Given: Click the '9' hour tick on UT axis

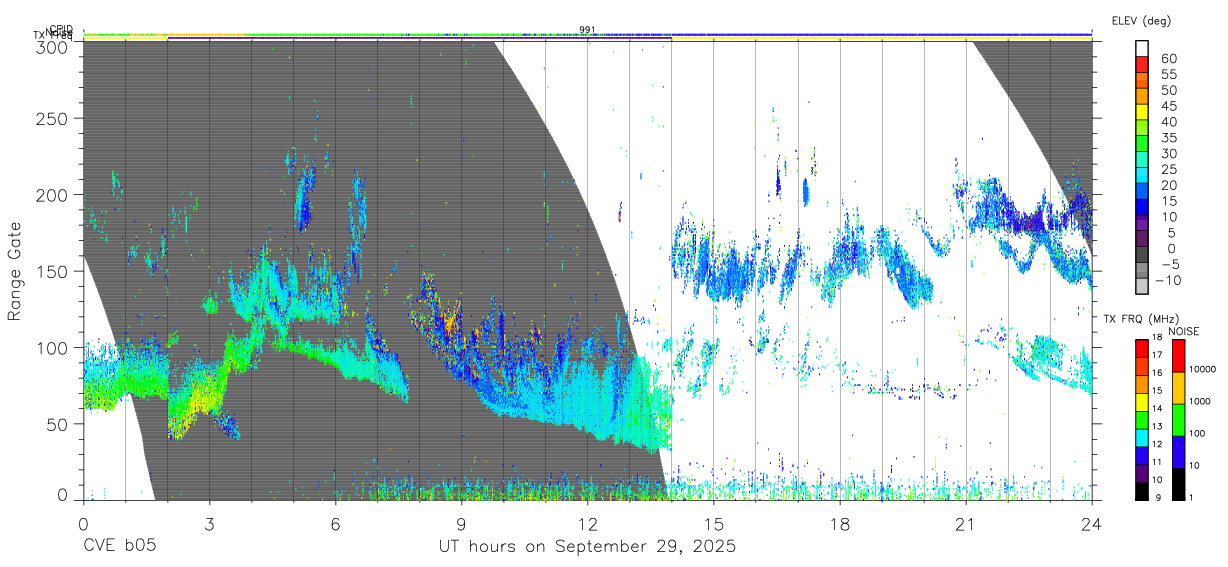Looking at the screenshot, I should [x=461, y=523].
